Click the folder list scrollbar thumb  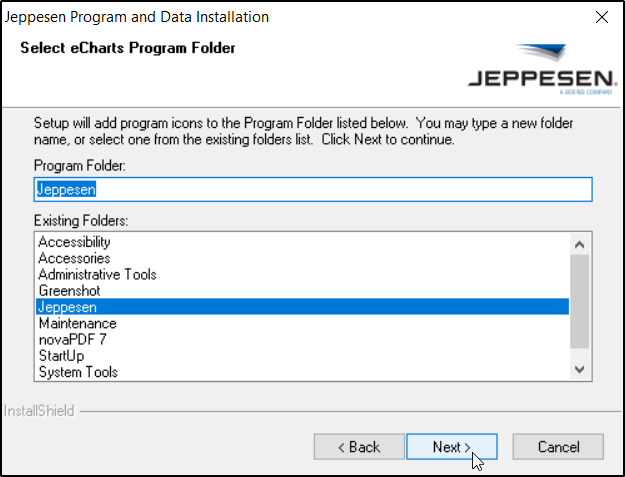click(578, 302)
